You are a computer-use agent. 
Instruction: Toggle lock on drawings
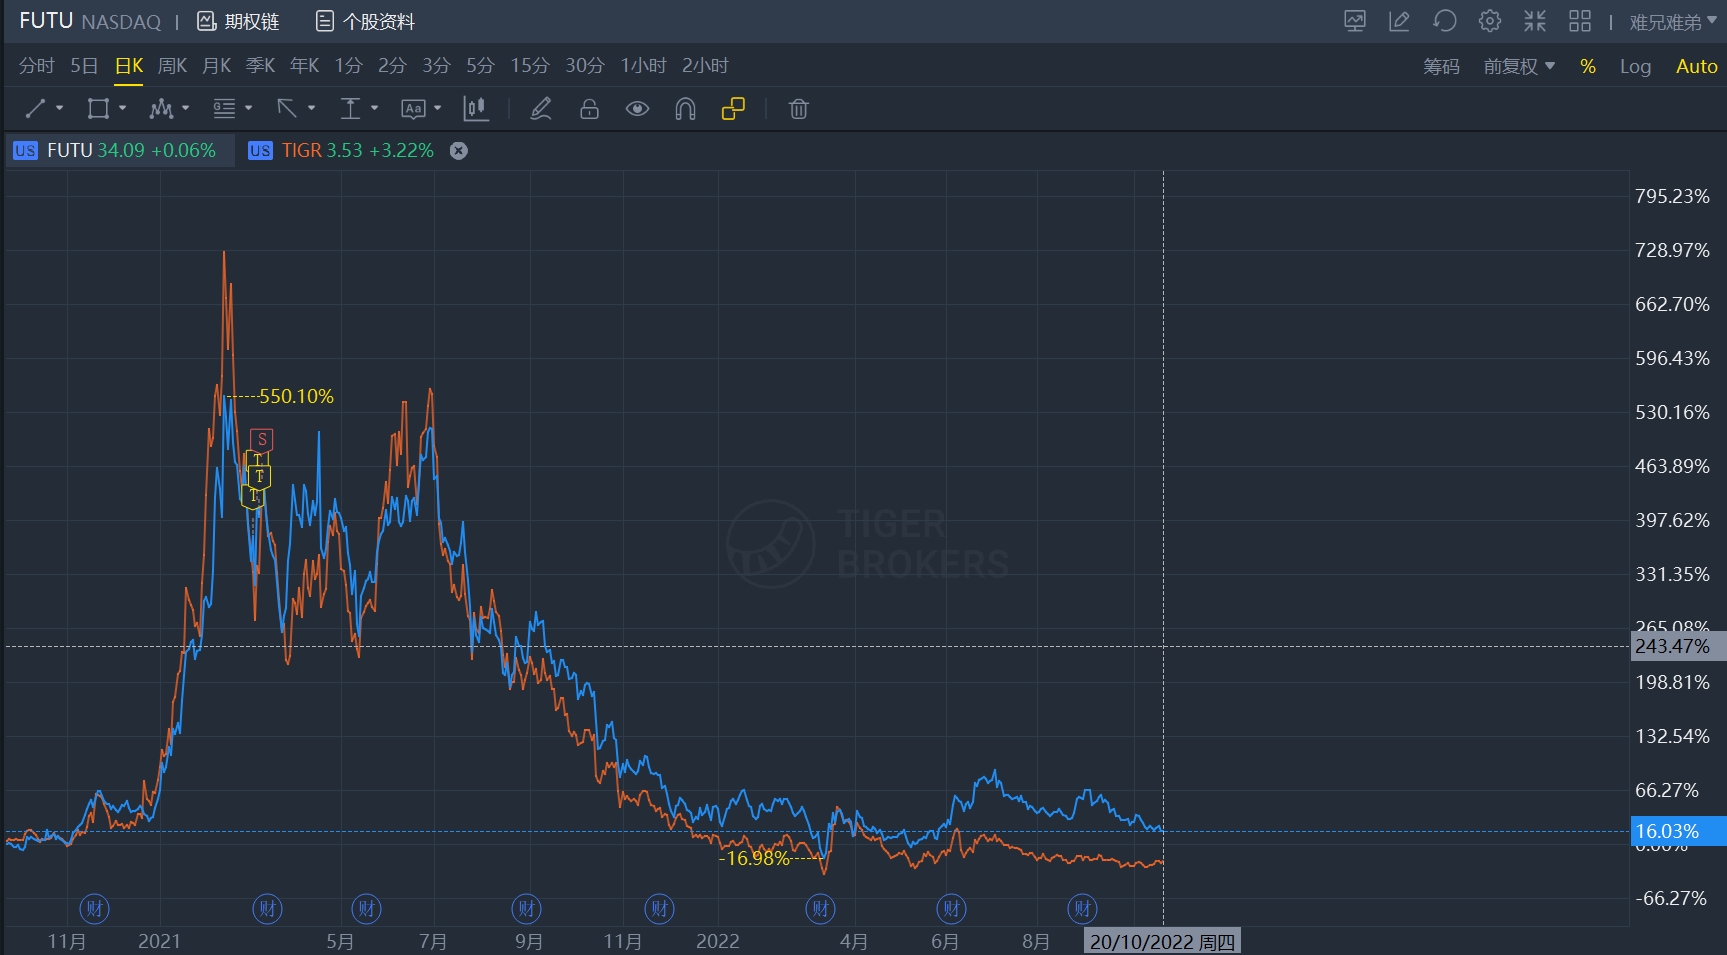coord(589,108)
